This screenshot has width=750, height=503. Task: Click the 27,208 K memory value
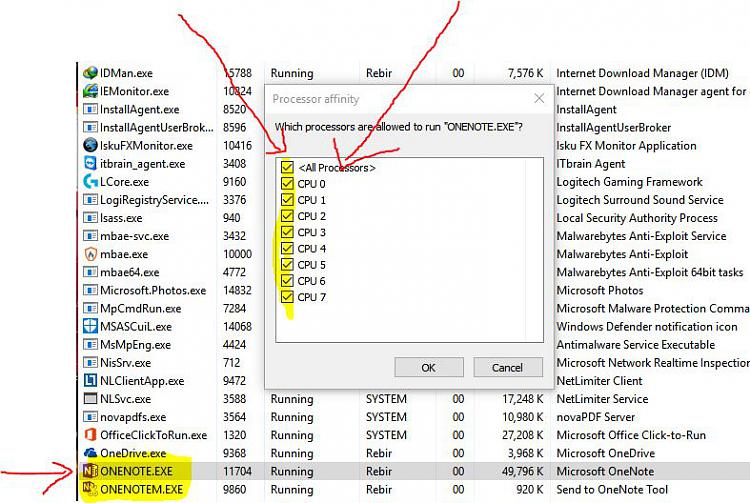[523, 435]
